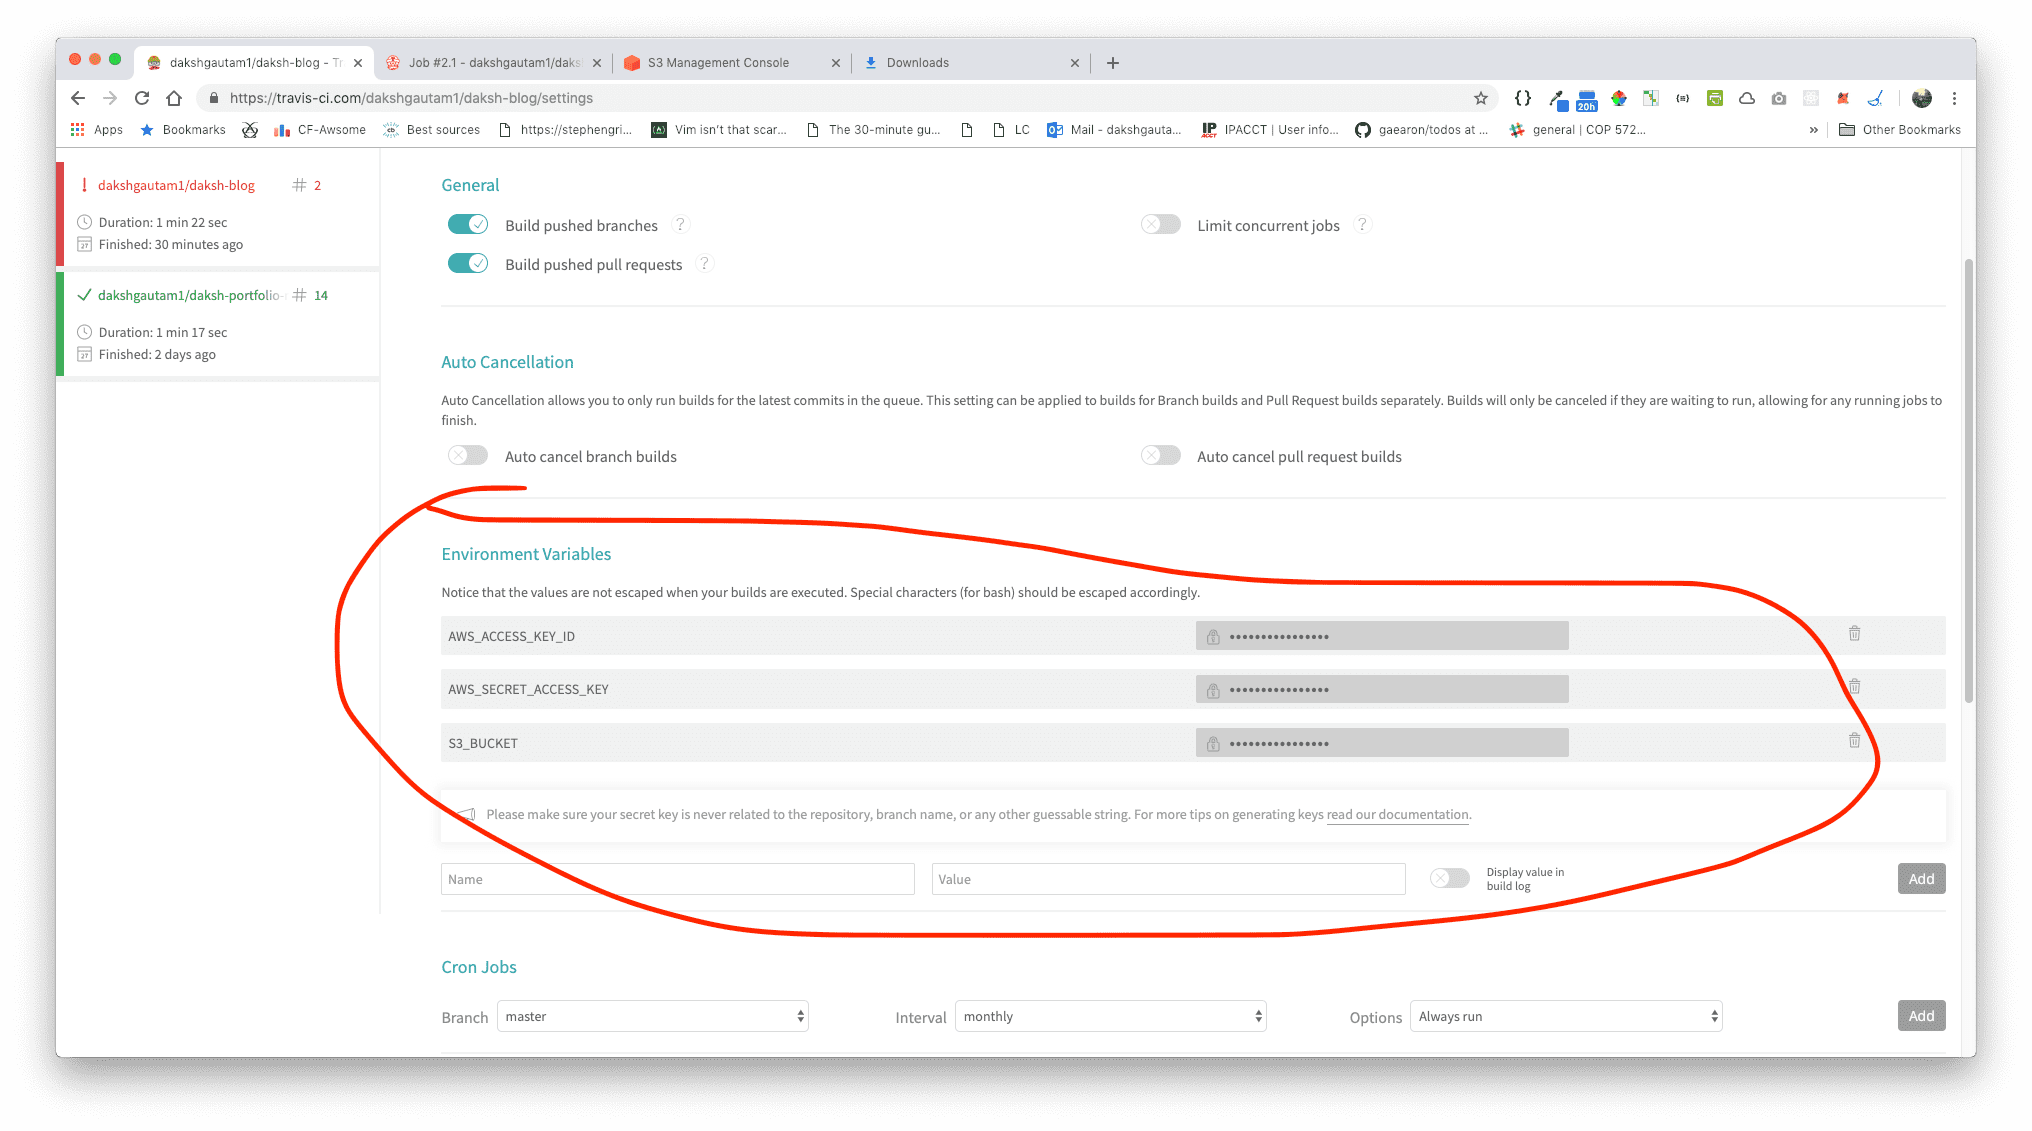
Task: Click the environment variable Value field
Action: tap(1168, 879)
